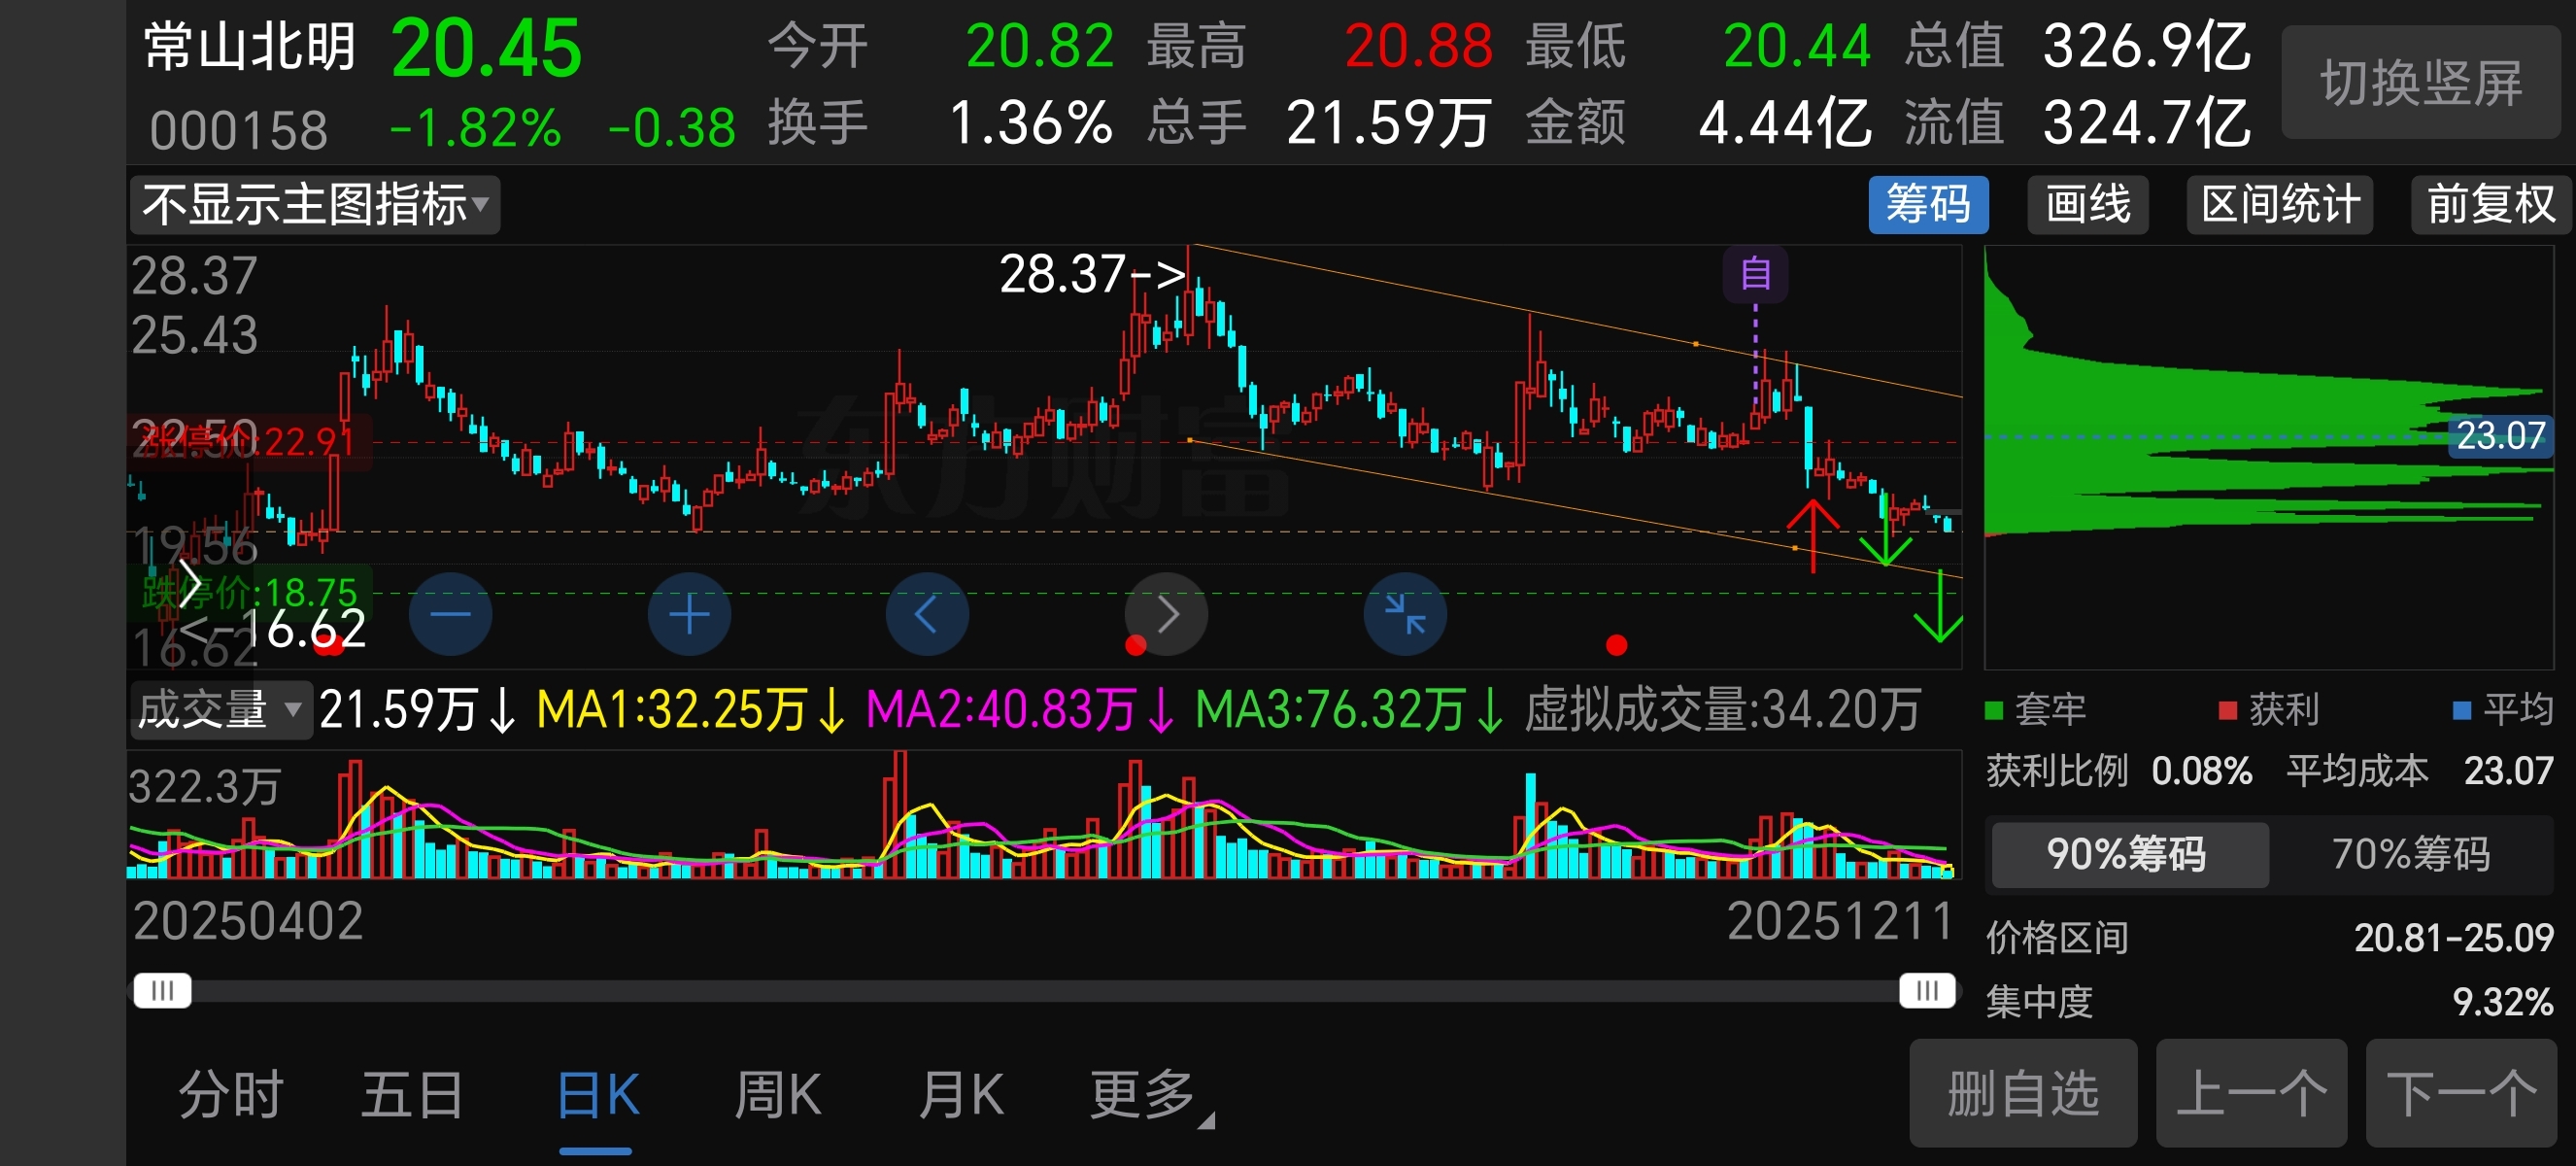Click the zoom out minus circle icon
The image size is (2576, 1166).
450,614
